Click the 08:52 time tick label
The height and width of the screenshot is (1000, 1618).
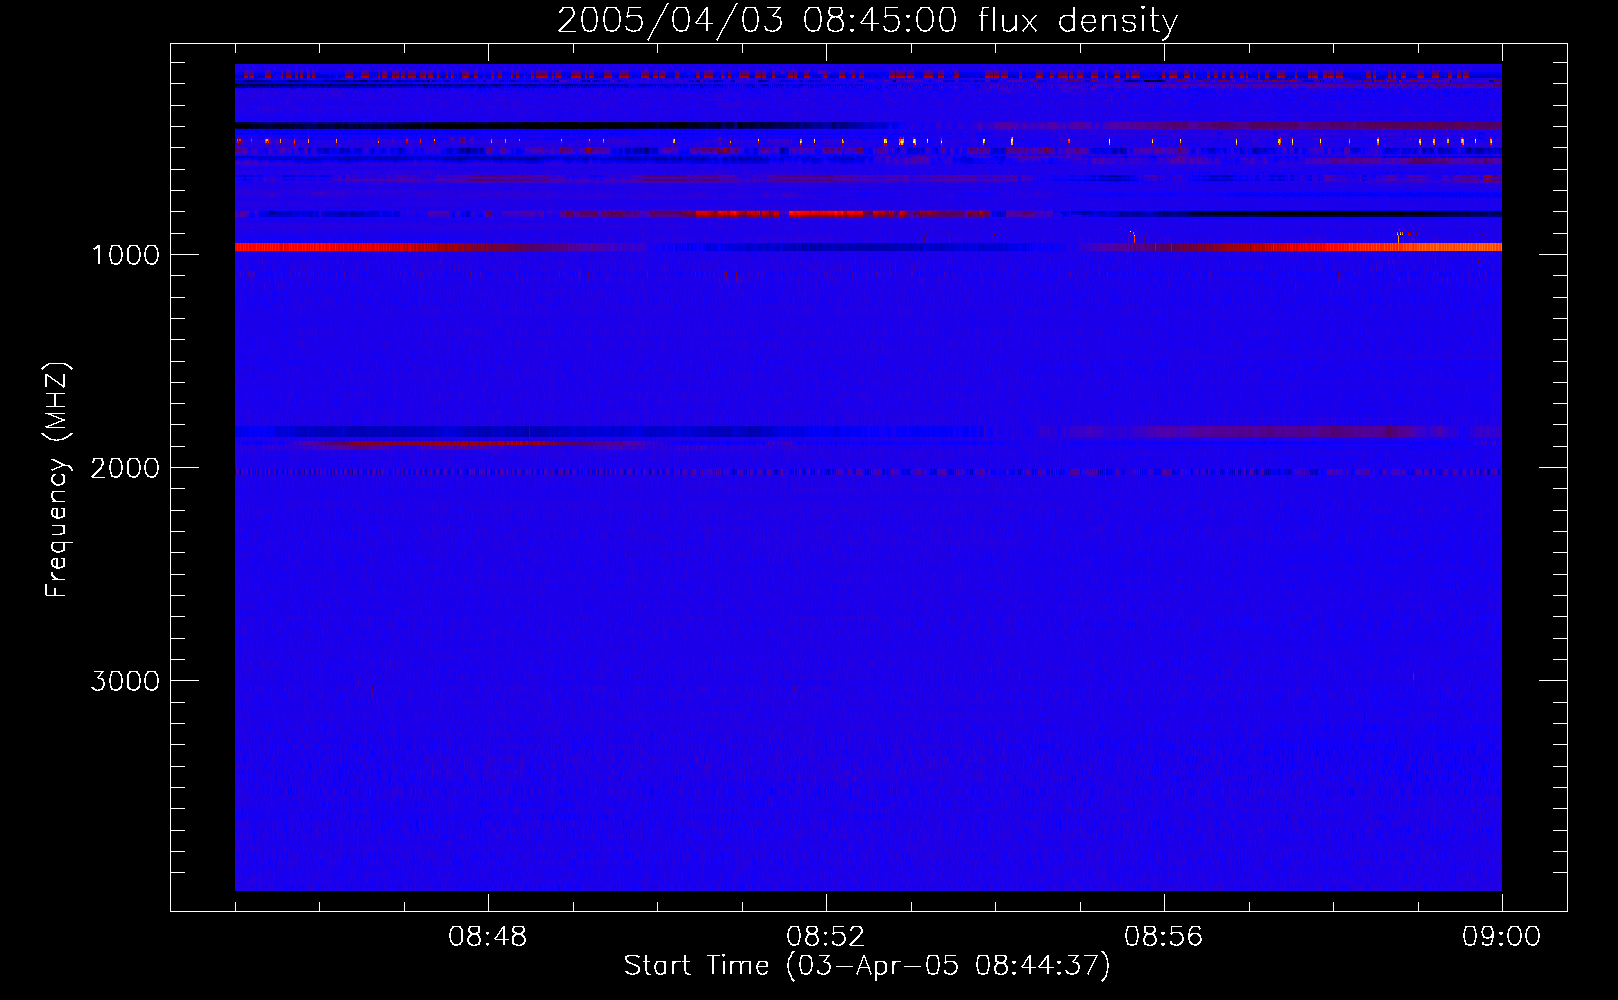[x=826, y=937]
